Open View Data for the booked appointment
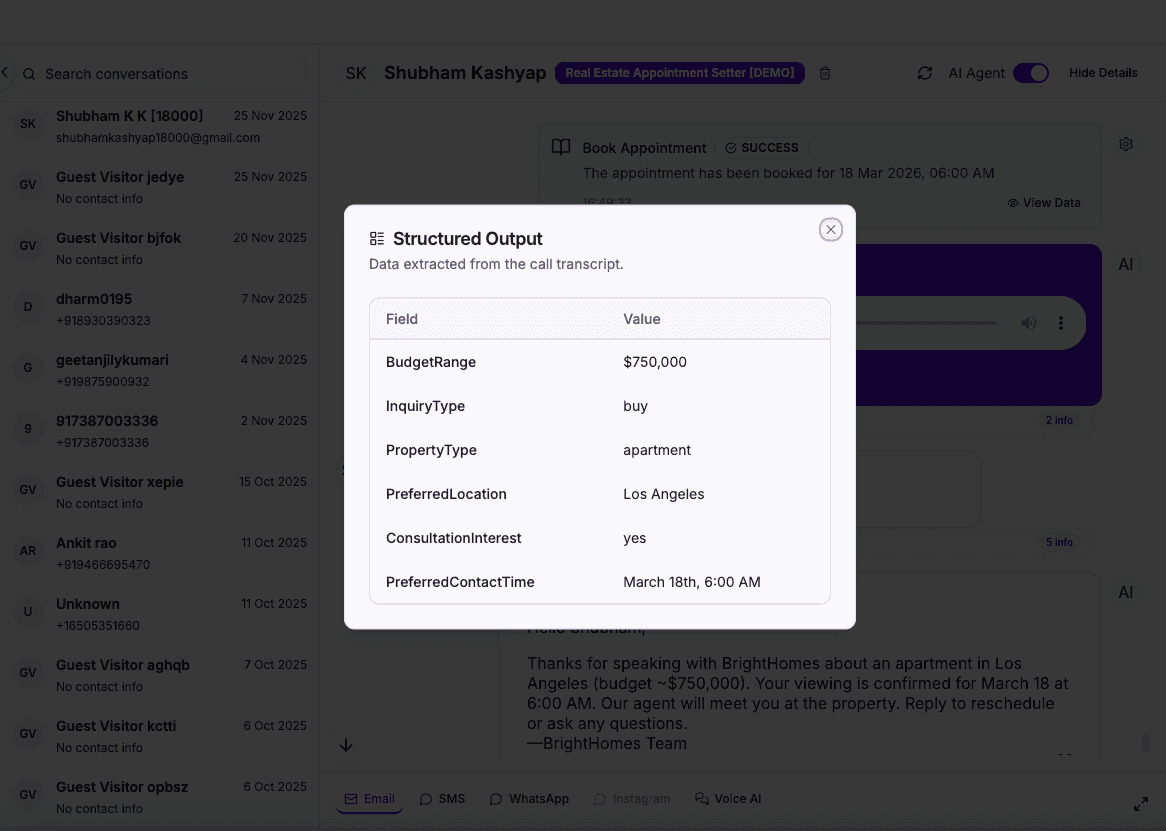The image size is (1166, 831). pyautogui.click(x=1043, y=202)
